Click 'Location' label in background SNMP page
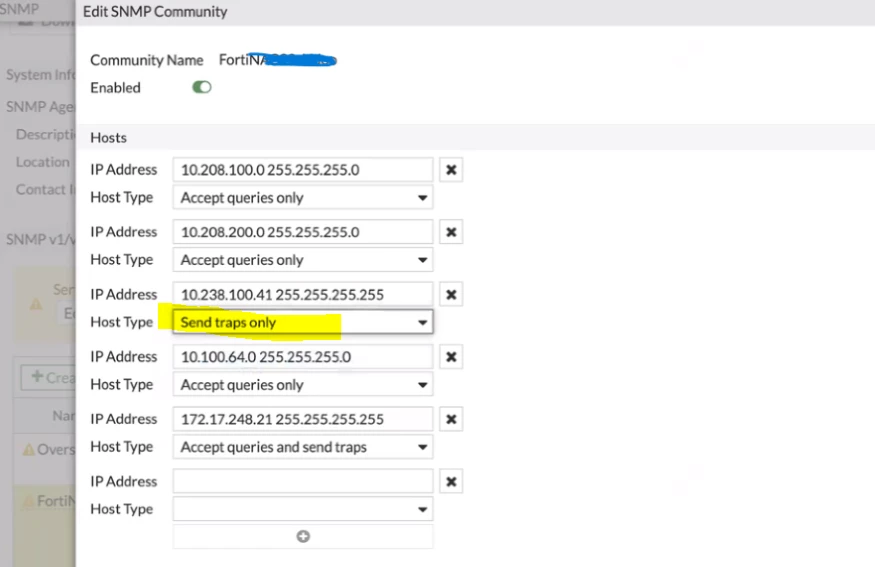Screen dimensions: 875x567 (43, 162)
